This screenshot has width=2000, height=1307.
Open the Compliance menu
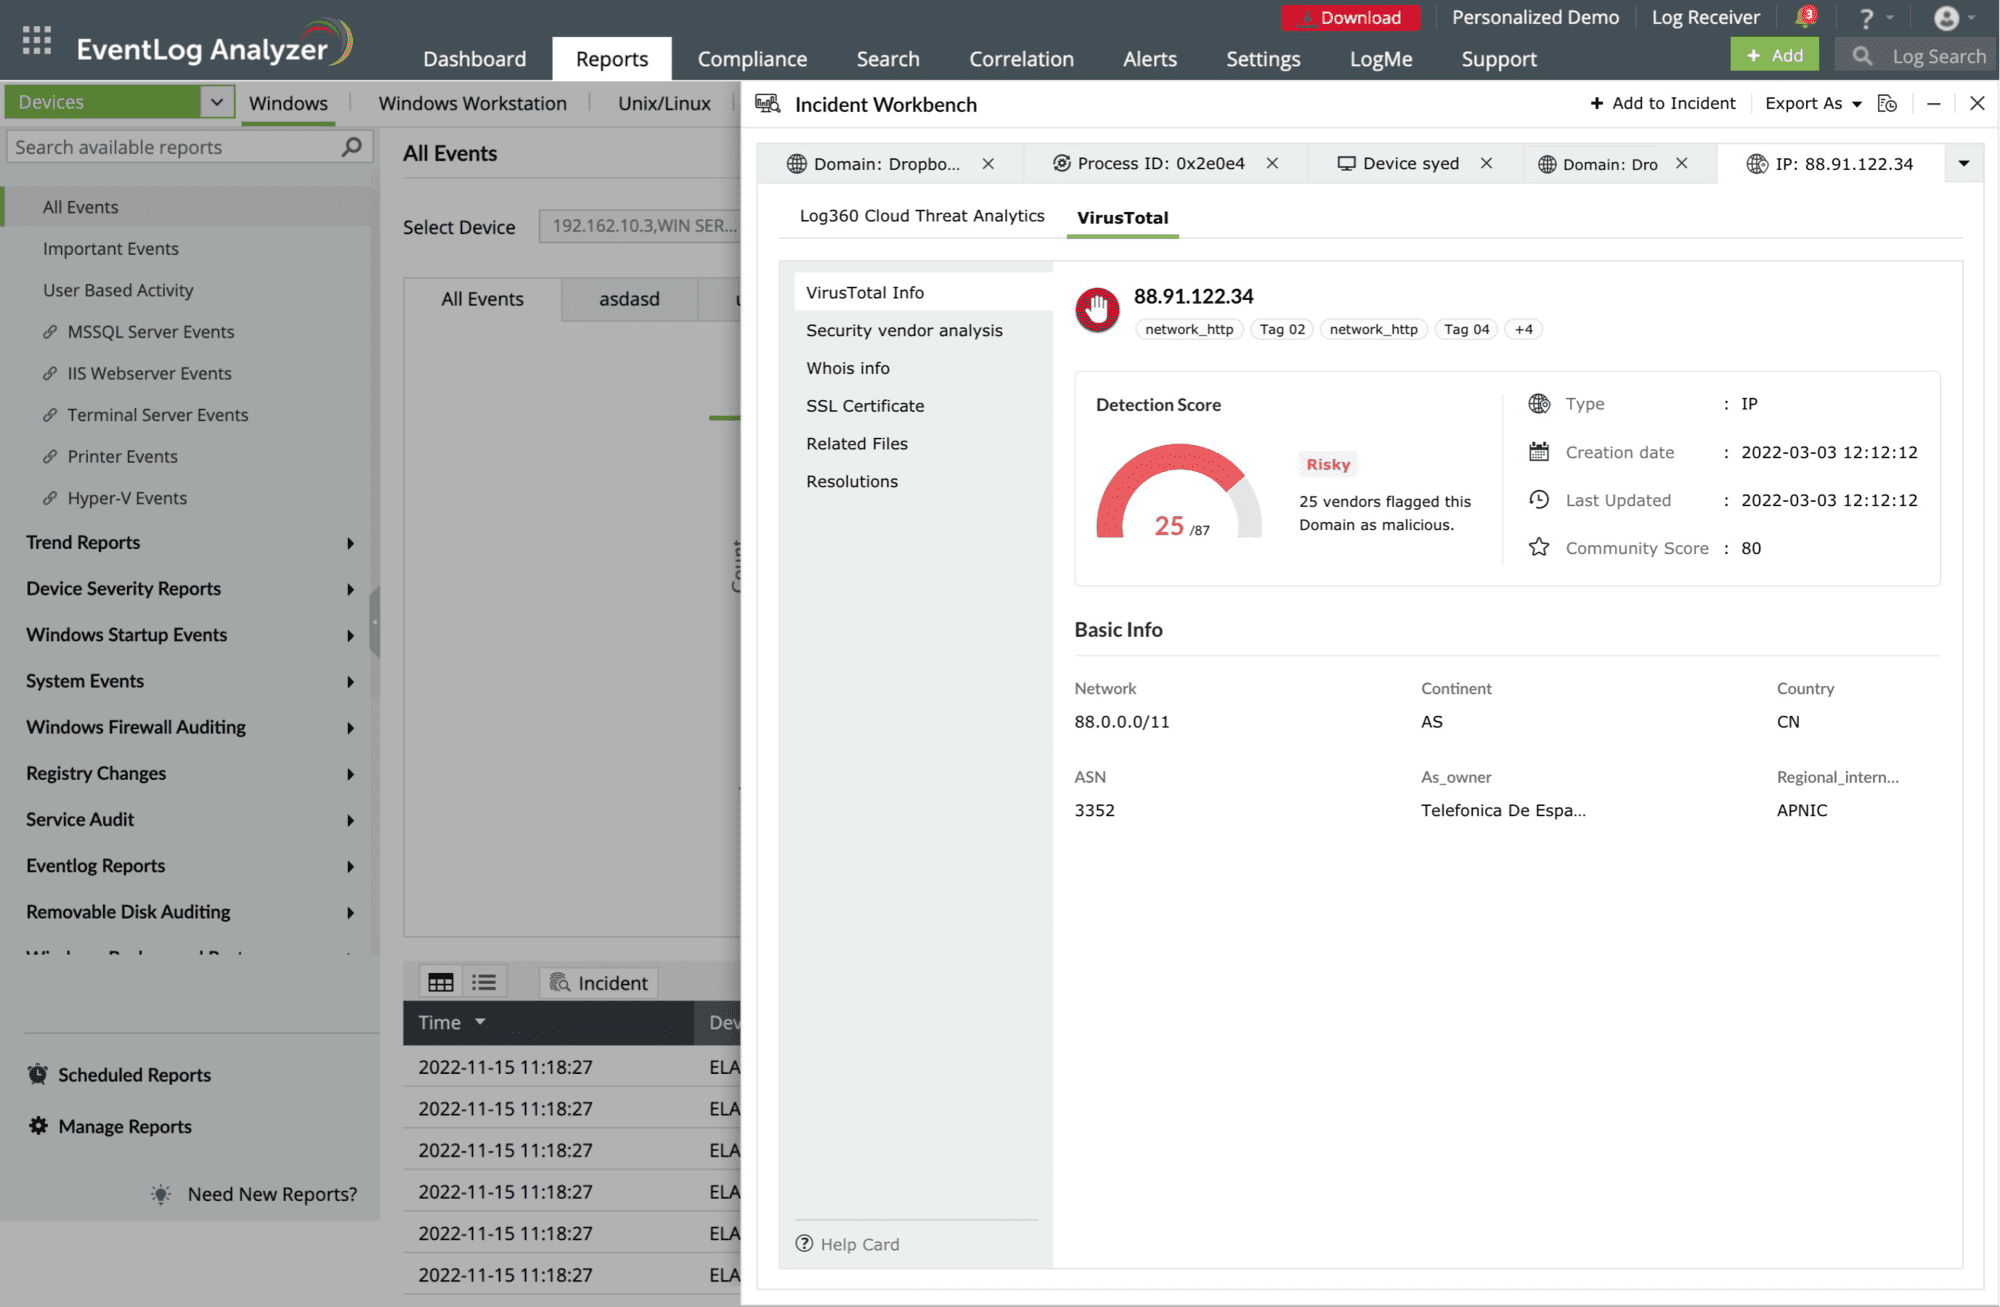point(752,58)
